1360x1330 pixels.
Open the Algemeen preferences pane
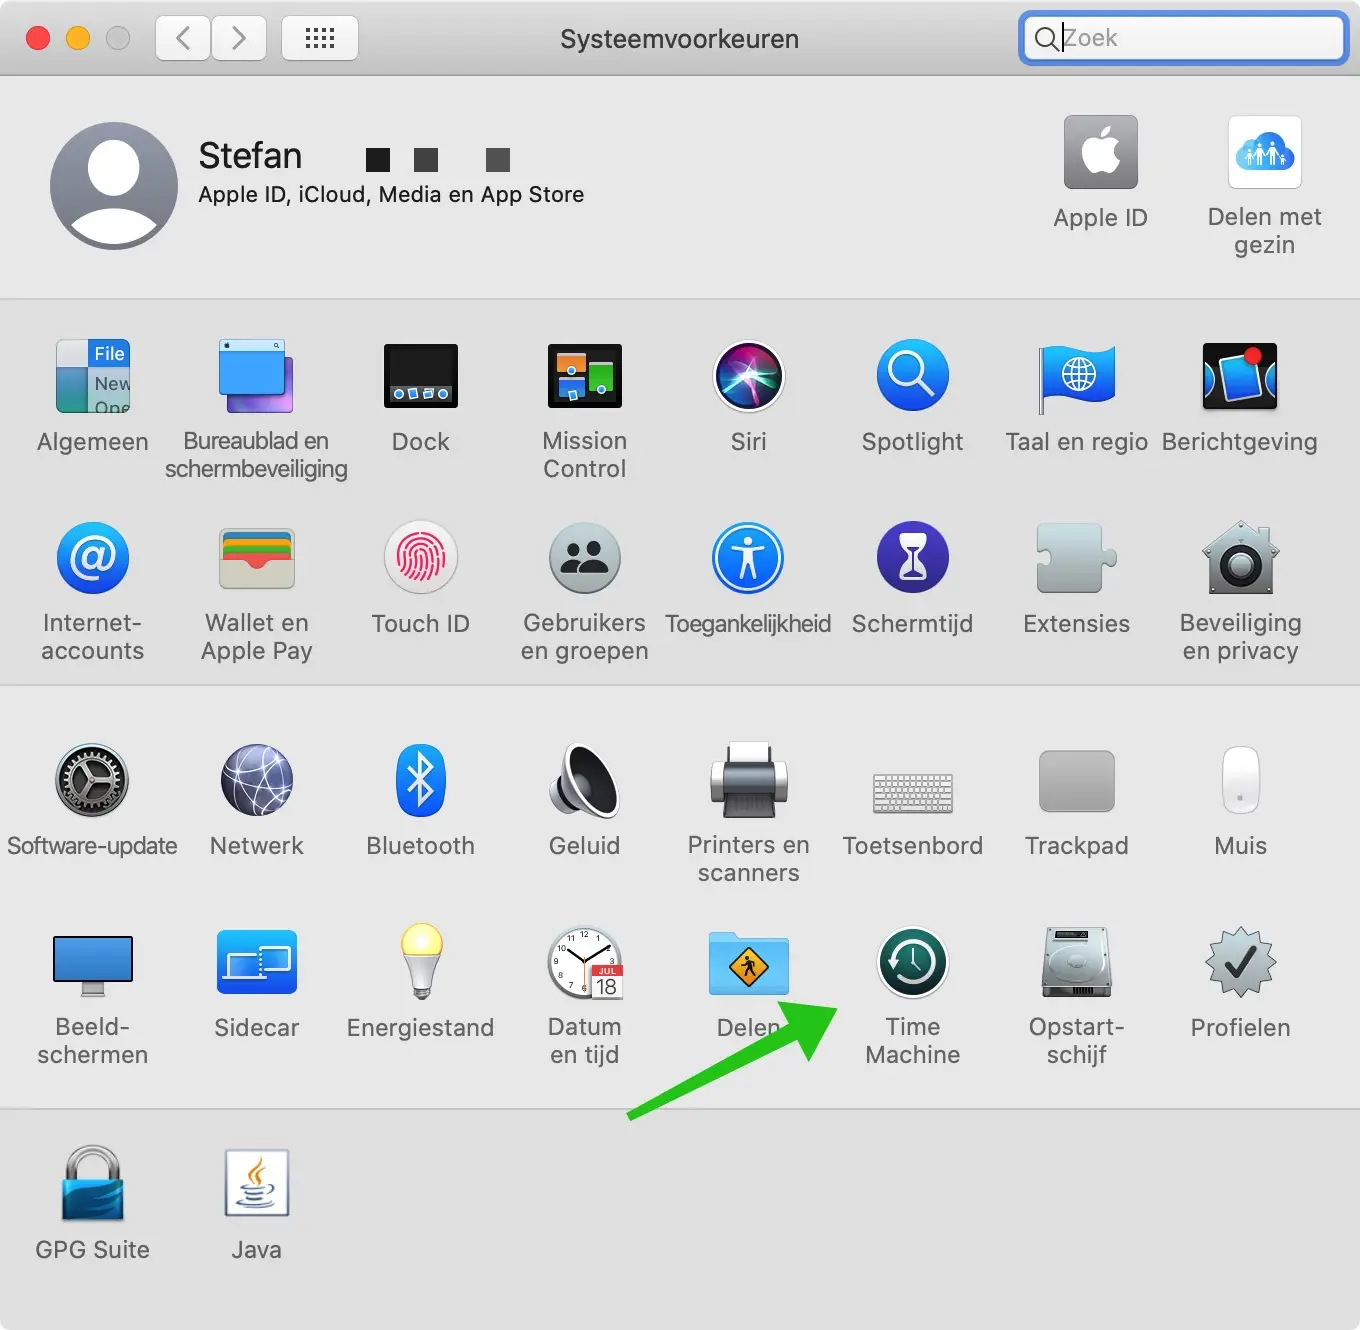click(93, 377)
